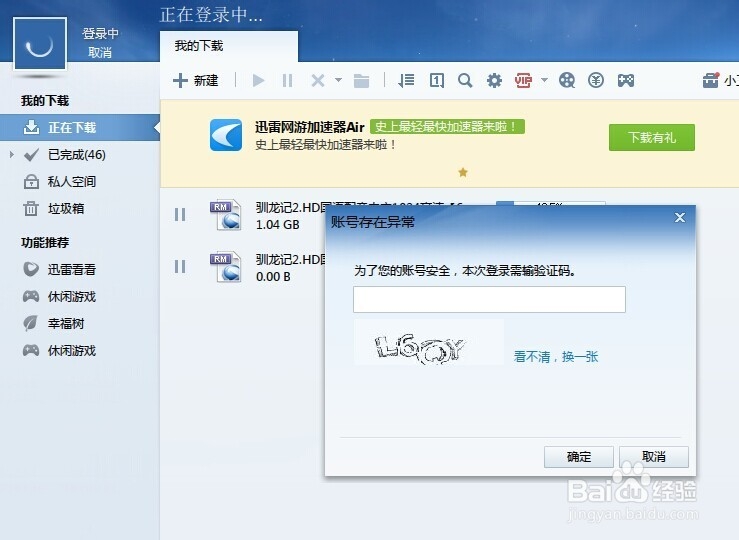Click the 新建 new download button

pos(196,81)
